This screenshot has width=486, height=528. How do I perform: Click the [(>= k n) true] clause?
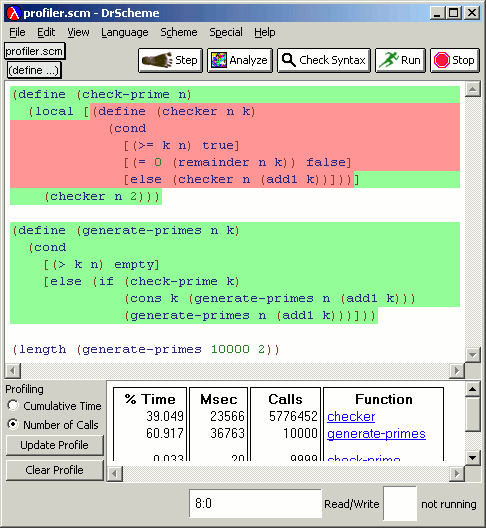[182, 145]
